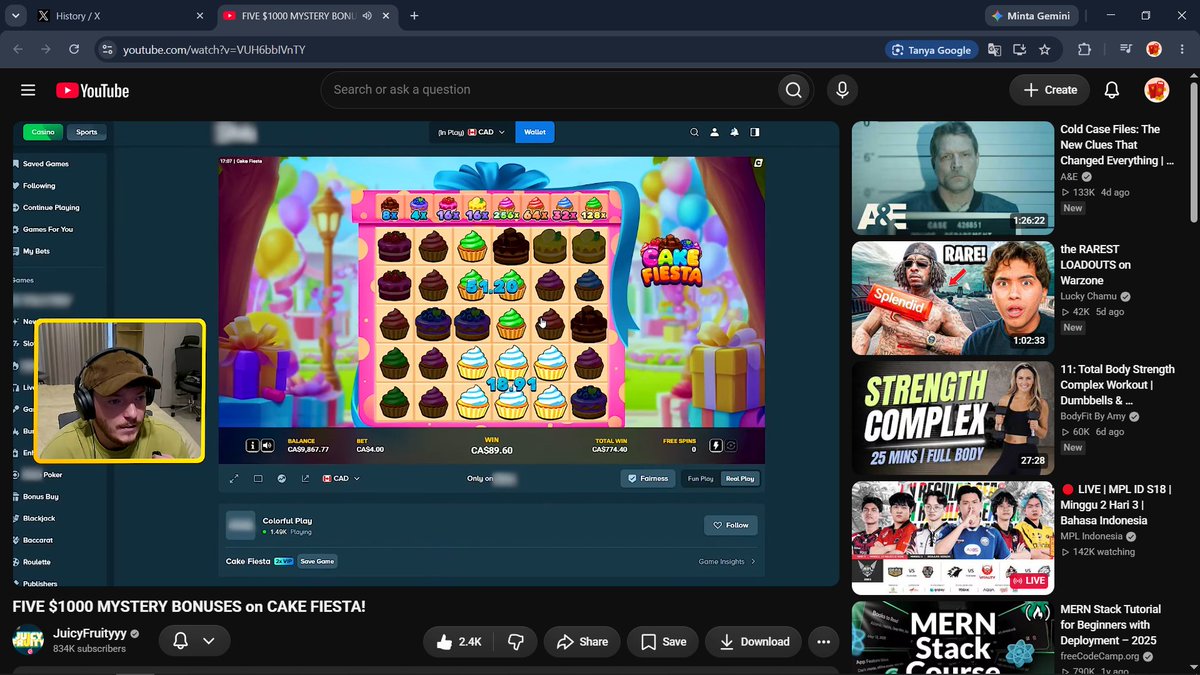Download the video
Screen dimensions: 1200x675
pos(753,642)
